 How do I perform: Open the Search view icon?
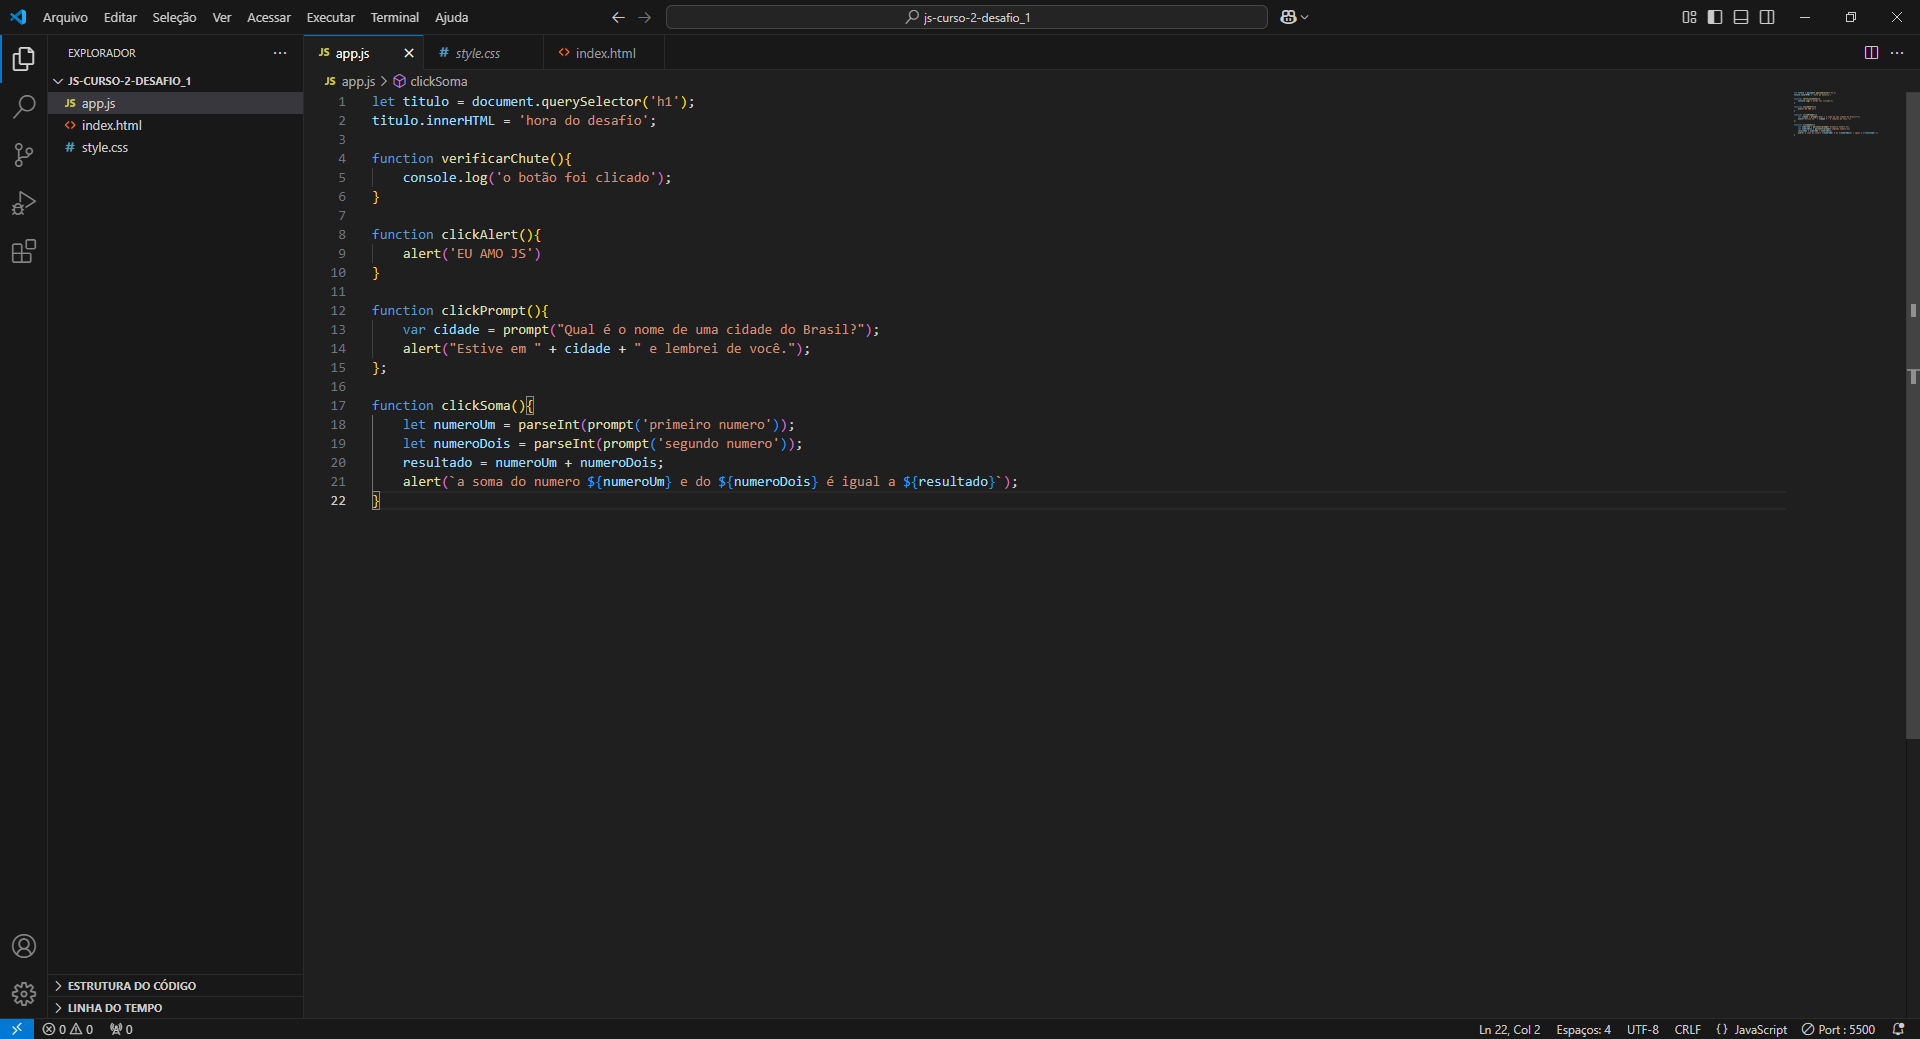pos(24,106)
